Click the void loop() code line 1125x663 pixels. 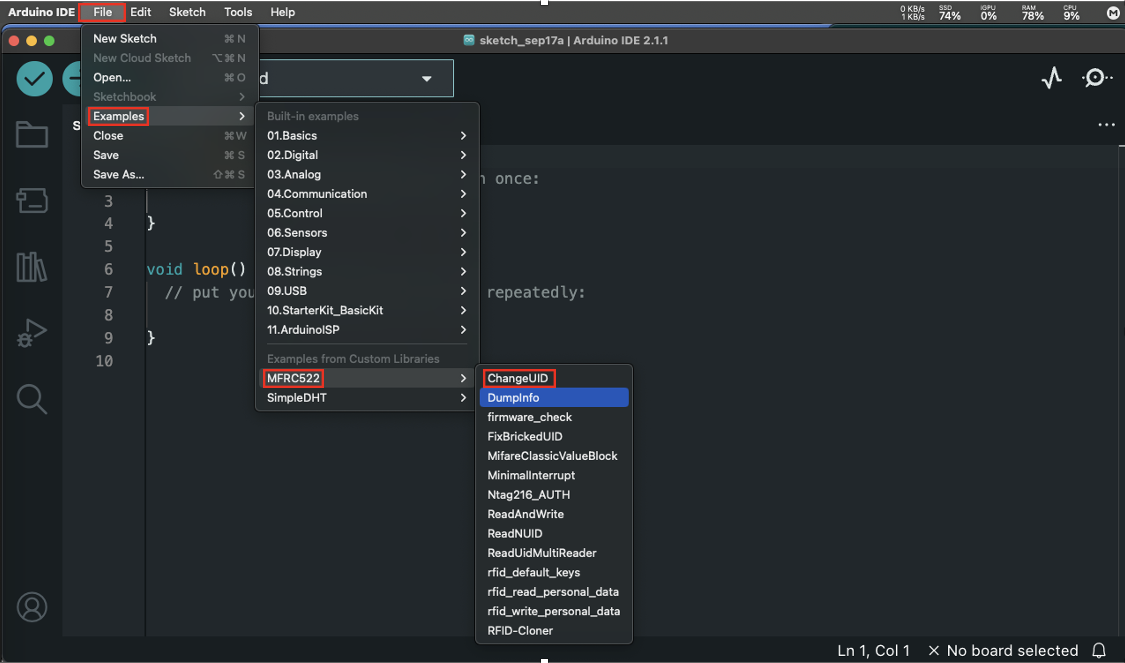pos(197,269)
